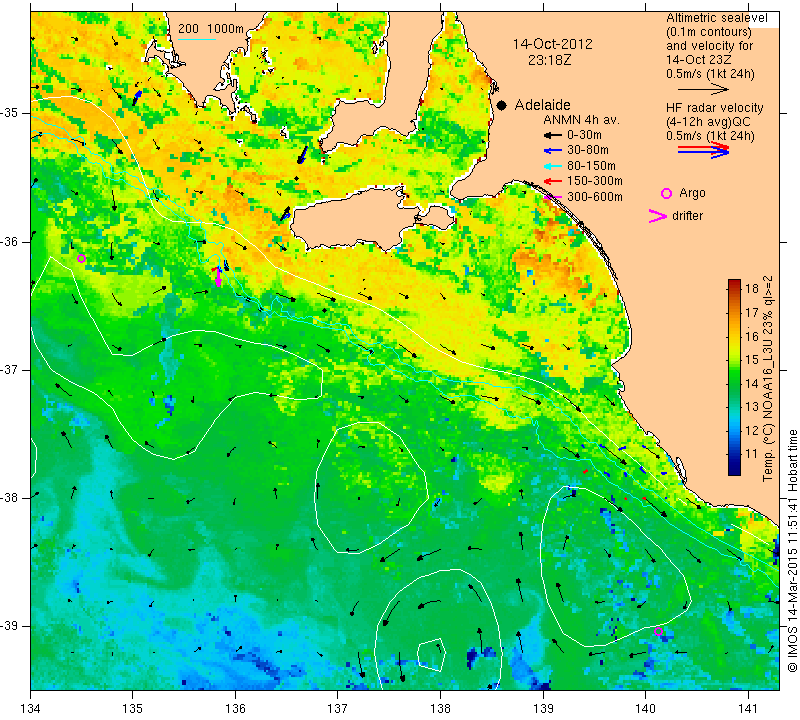Click latitude label -38 on left axis
This screenshot has width=800, height=720.
11,498
